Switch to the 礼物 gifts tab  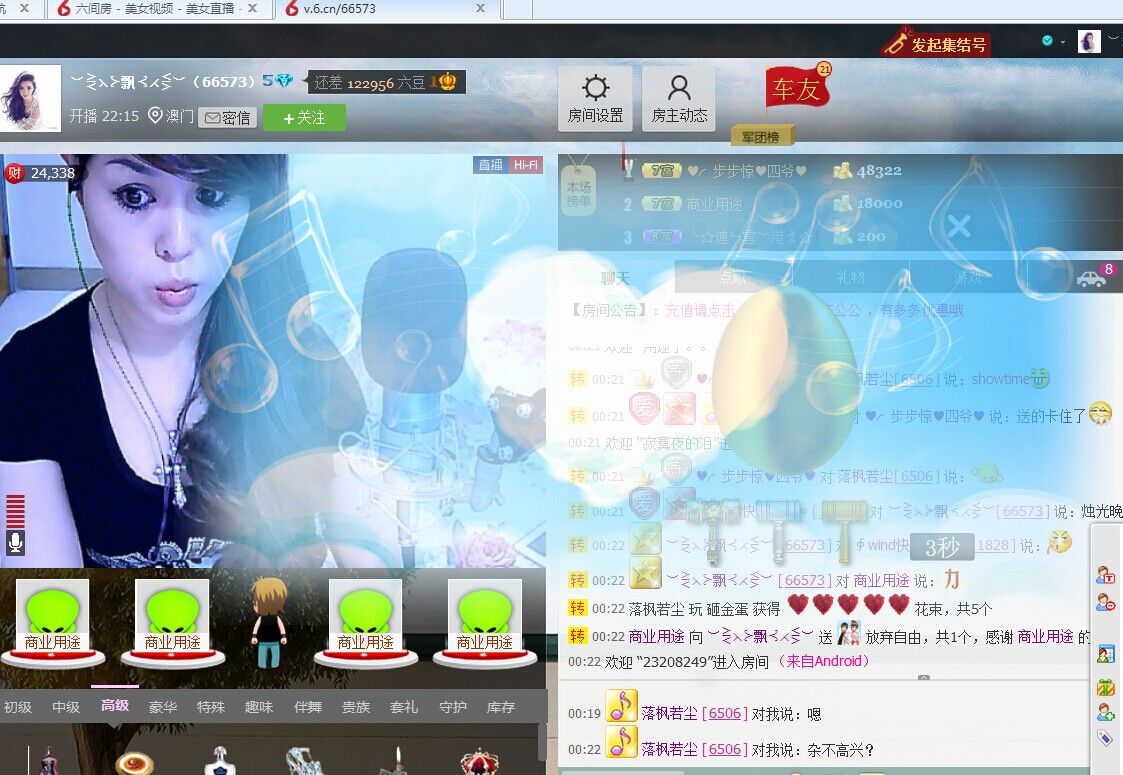850,278
